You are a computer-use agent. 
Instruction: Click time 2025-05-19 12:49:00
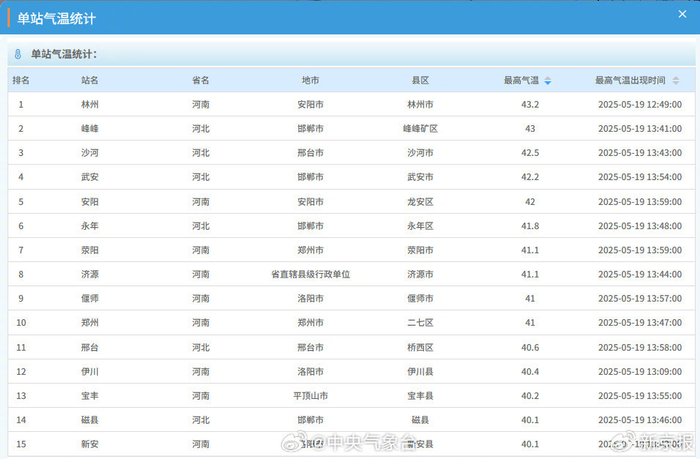point(640,104)
